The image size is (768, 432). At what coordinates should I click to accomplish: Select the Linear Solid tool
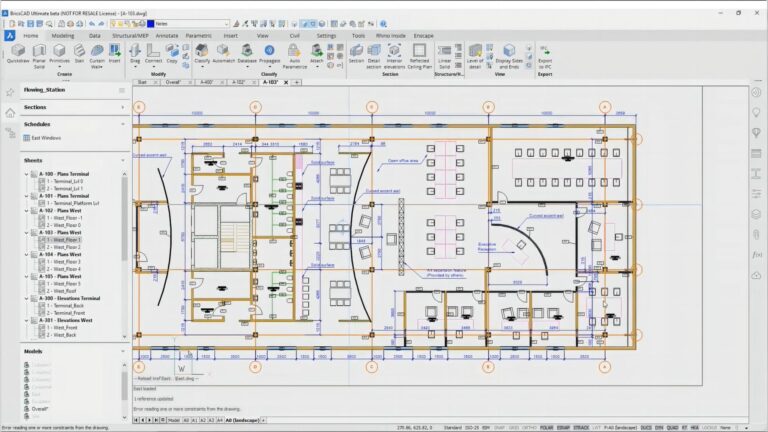coord(444,55)
